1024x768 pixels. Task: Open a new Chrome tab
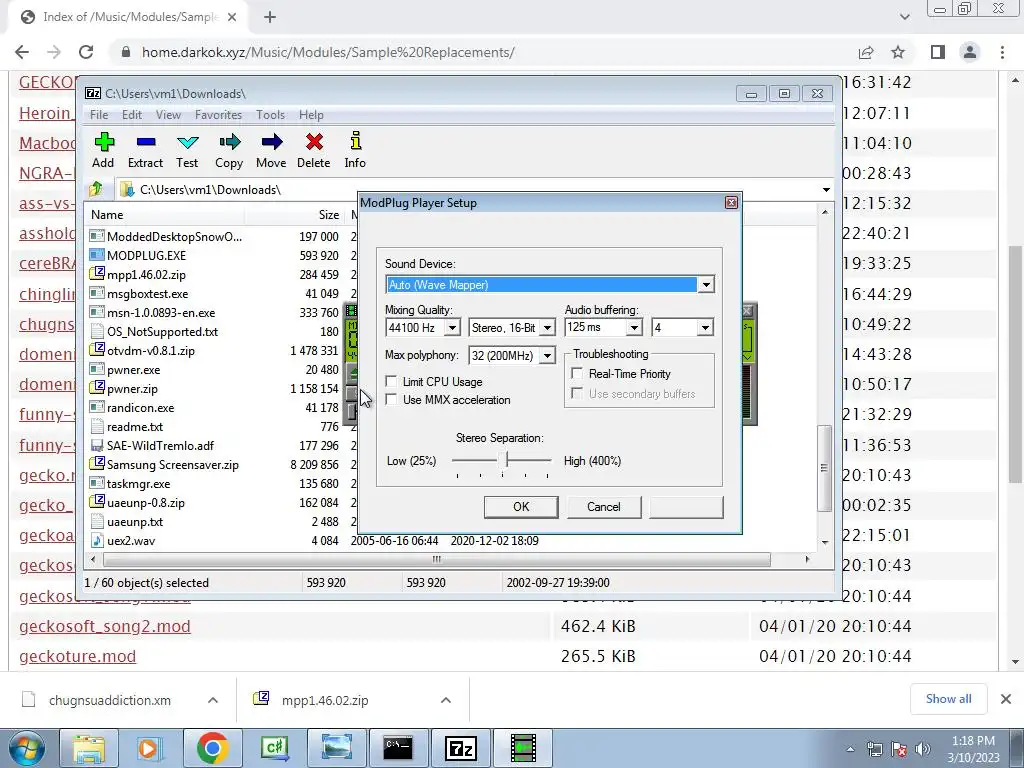pyautogui.click(x=270, y=17)
